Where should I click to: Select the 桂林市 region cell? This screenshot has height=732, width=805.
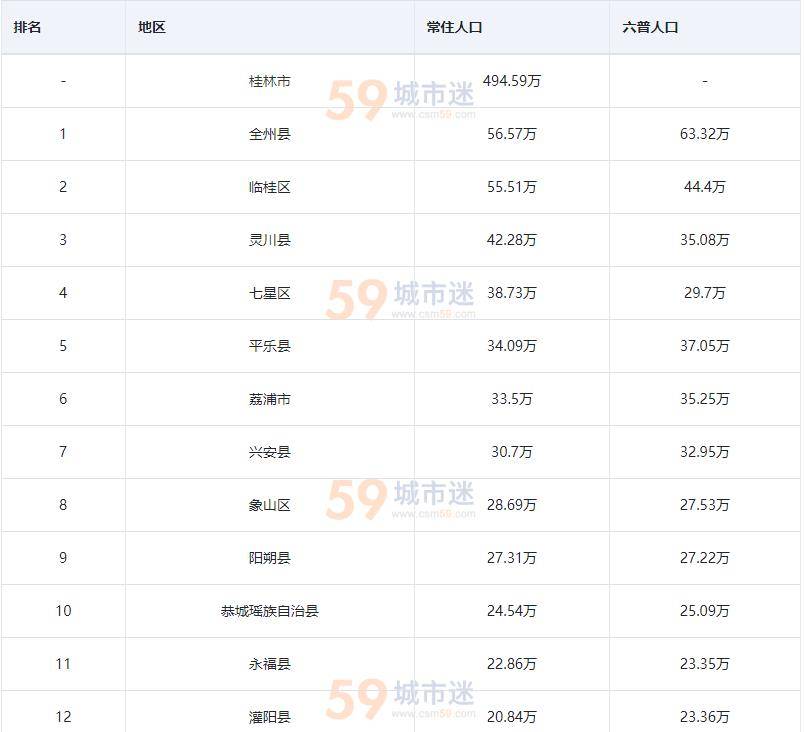tap(270, 81)
